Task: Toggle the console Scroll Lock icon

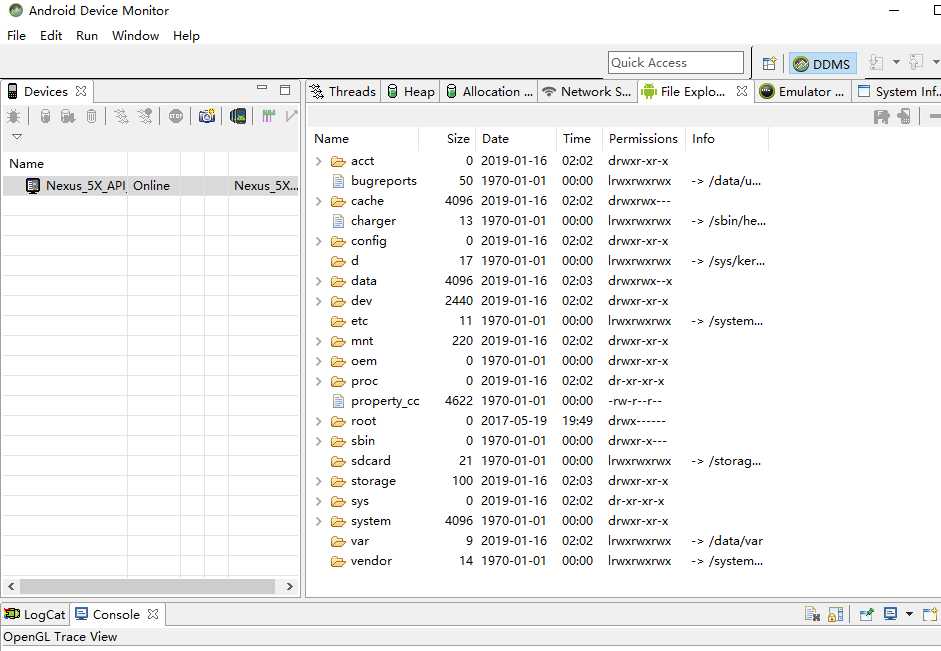Action: 835,614
